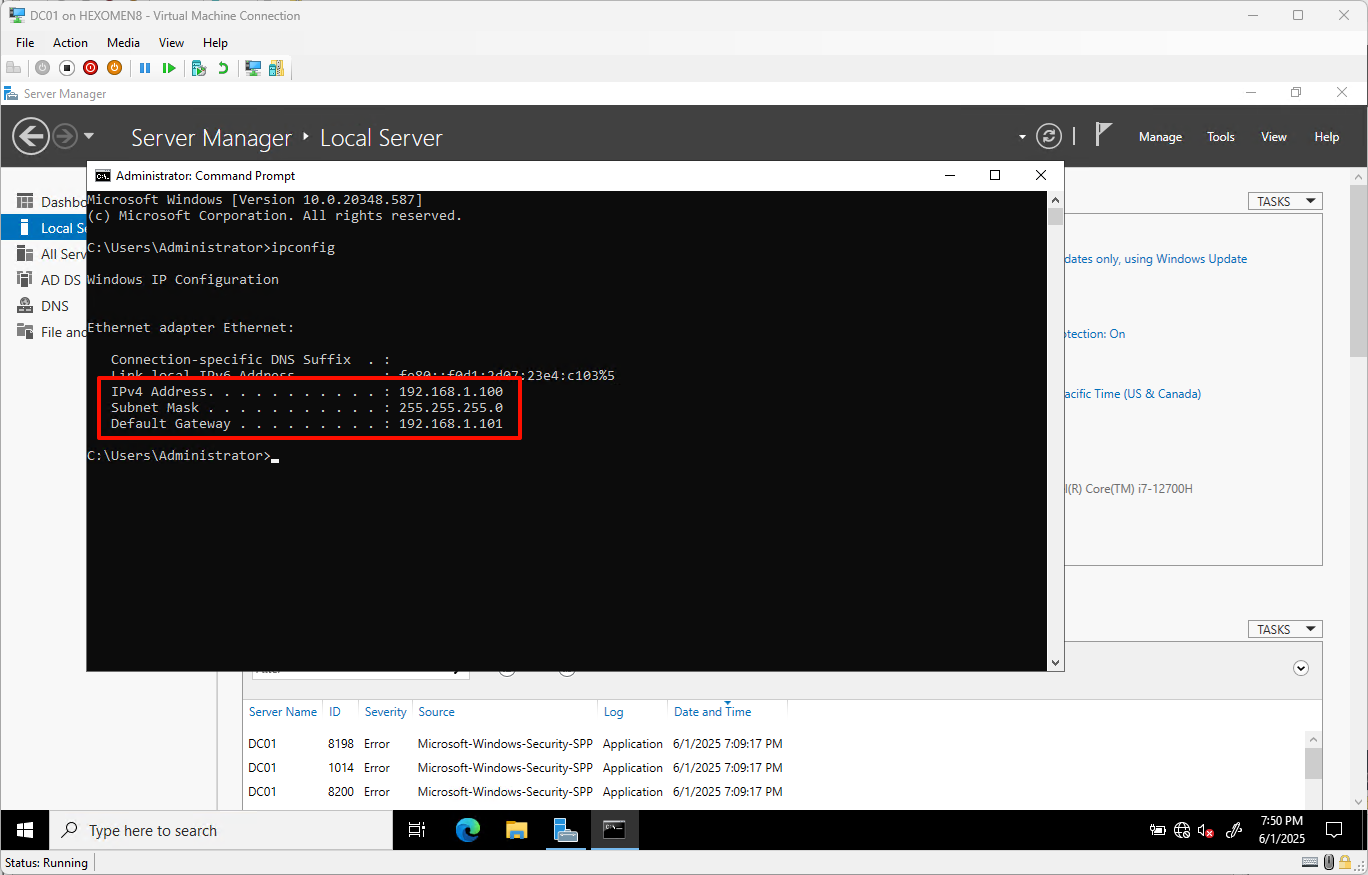Sort events by Date and Time column
Screen dimensions: 1368x875
tap(713, 712)
